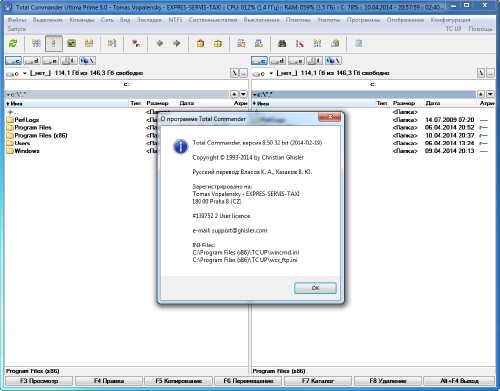Click the thumbnail view icon in toolbar
The width and height of the screenshot is (500, 391).
[71, 43]
